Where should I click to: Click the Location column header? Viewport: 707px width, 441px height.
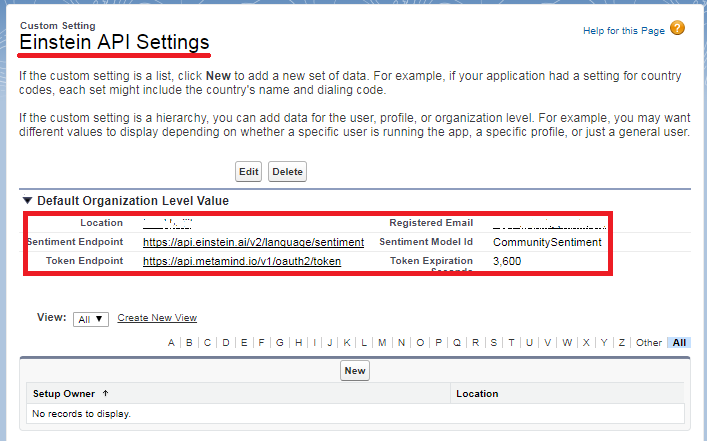[x=477, y=394]
